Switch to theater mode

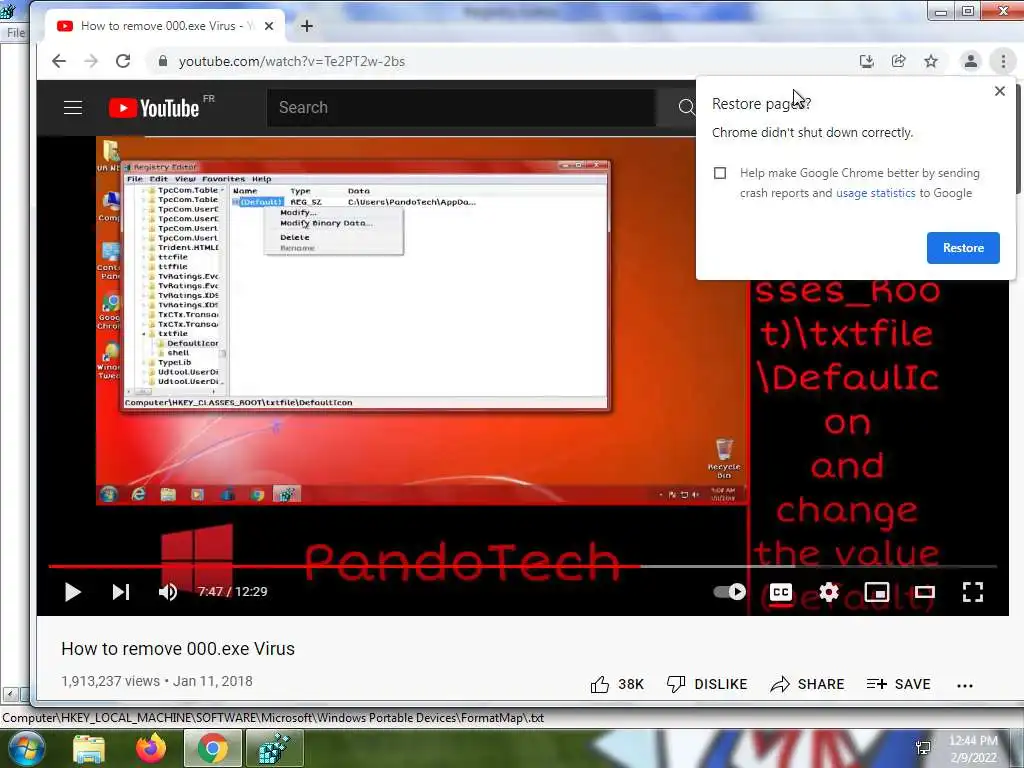925,592
